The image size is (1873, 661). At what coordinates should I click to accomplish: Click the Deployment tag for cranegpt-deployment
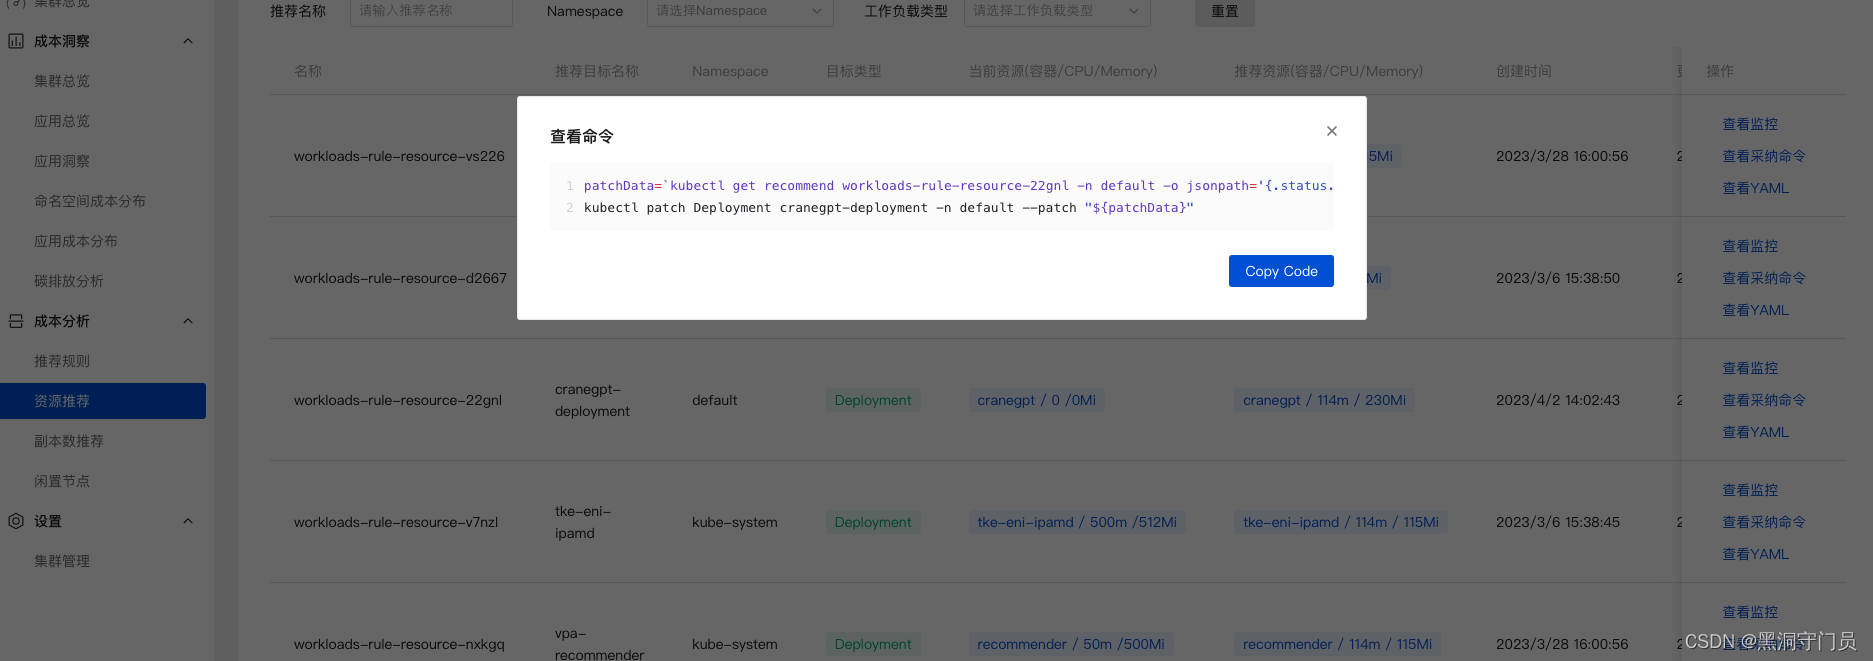point(873,400)
